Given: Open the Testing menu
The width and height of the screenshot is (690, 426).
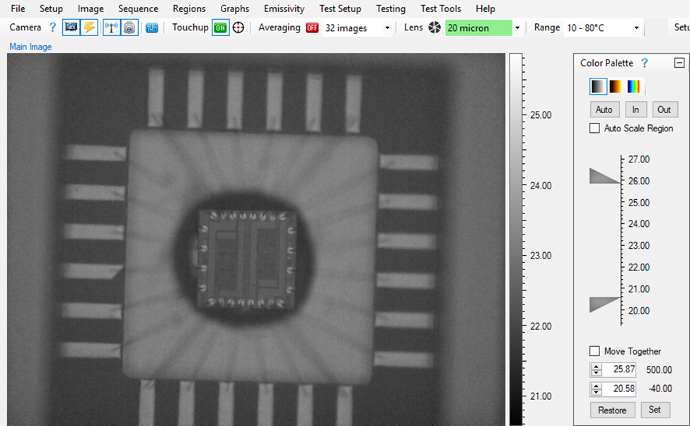Looking at the screenshot, I should click(391, 8).
